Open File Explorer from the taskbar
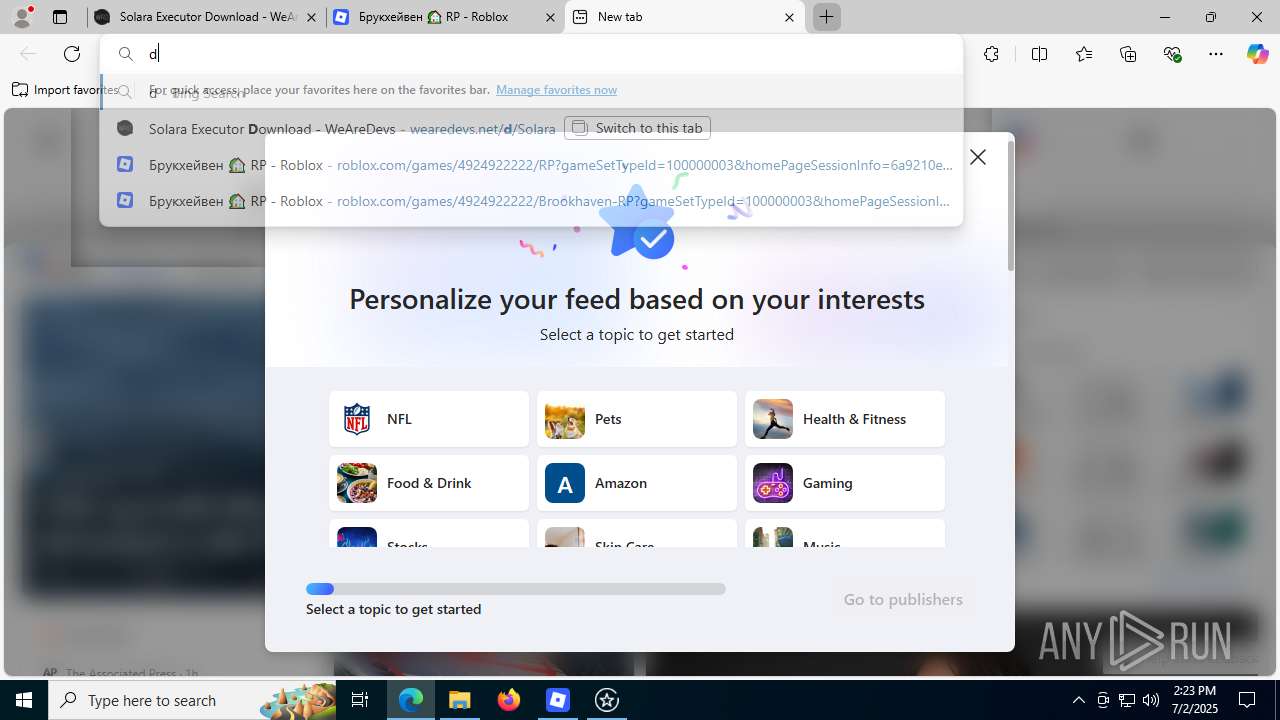Image resolution: width=1280 pixels, height=720 pixels. click(x=459, y=700)
